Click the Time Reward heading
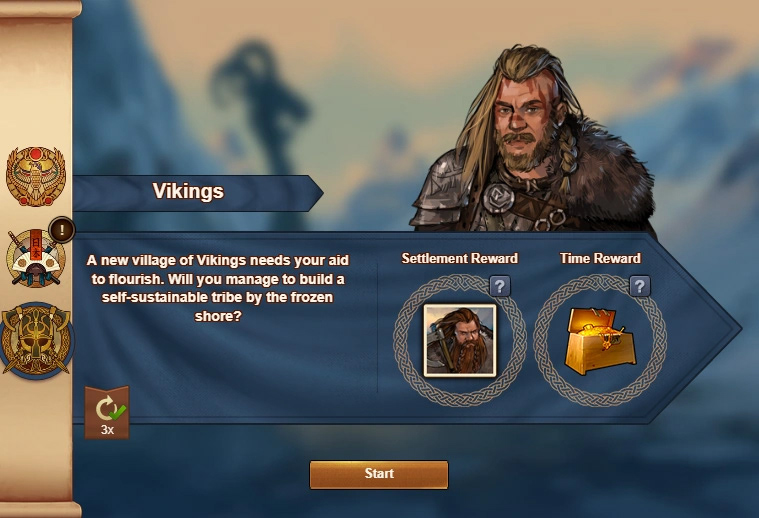The height and width of the screenshot is (518, 759). pyautogui.click(x=600, y=259)
